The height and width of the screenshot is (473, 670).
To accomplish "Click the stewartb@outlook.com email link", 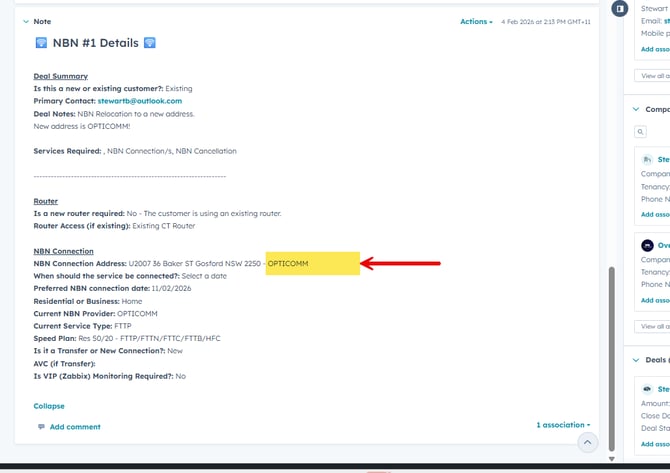I will 140,101.
